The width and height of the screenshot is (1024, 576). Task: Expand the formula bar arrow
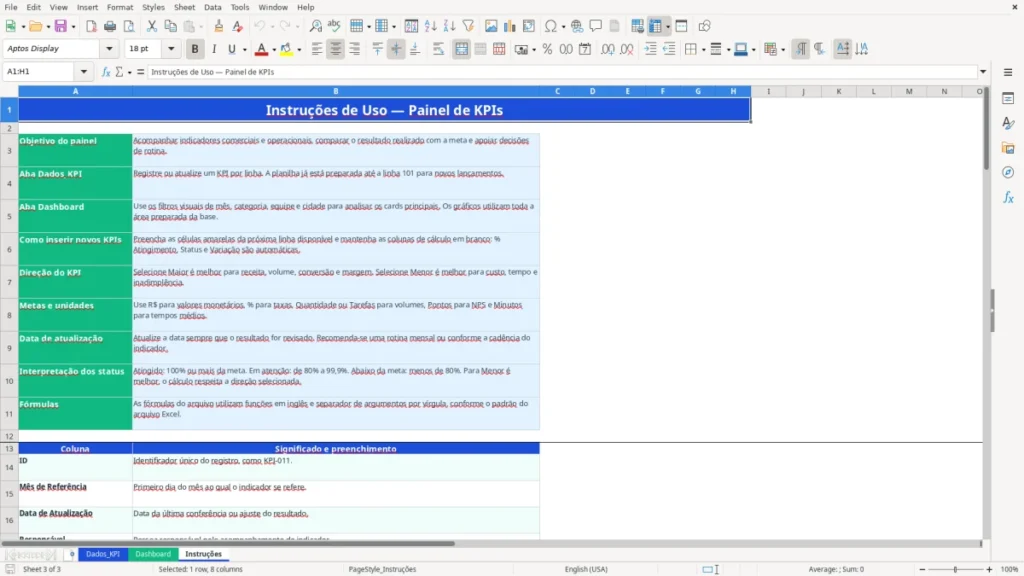click(x=983, y=72)
